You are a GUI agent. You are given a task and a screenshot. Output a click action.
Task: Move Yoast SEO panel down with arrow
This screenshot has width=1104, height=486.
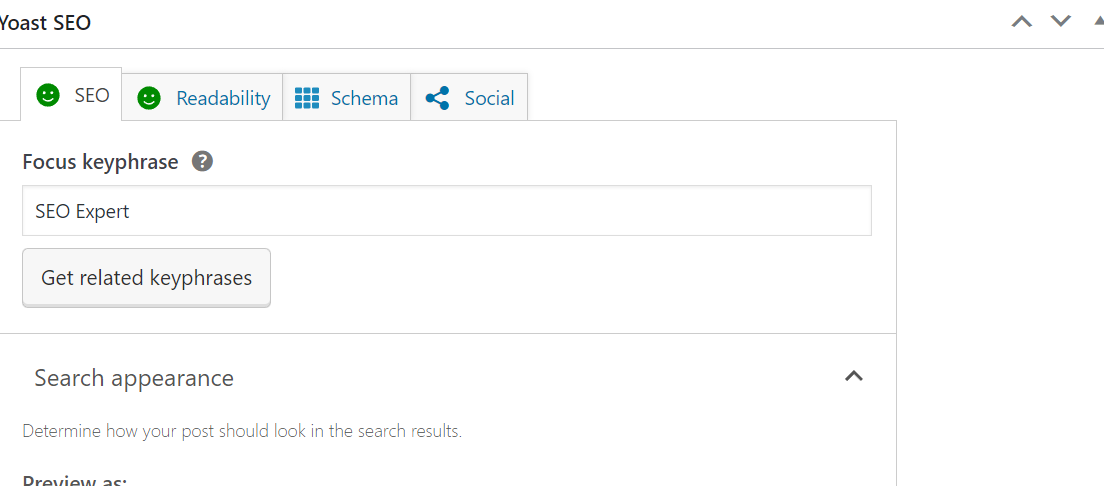click(x=1061, y=21)
